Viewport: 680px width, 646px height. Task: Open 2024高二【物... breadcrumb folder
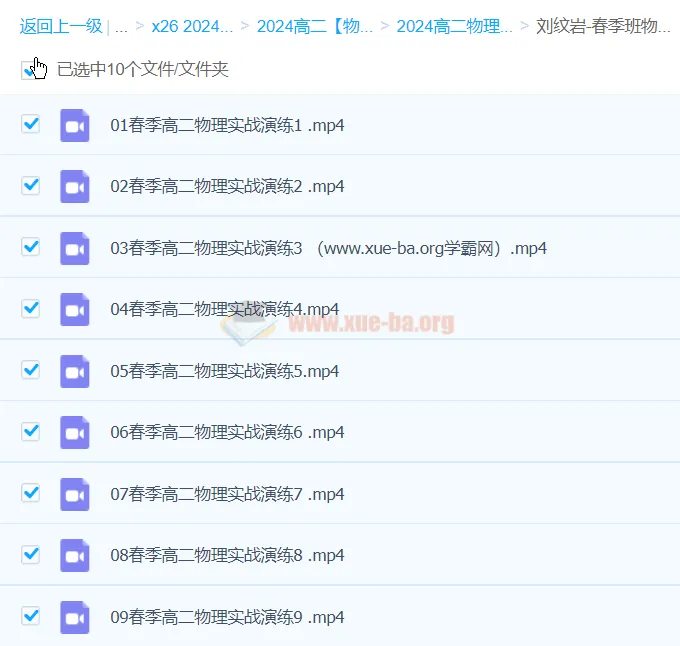[x=314, y=26]
